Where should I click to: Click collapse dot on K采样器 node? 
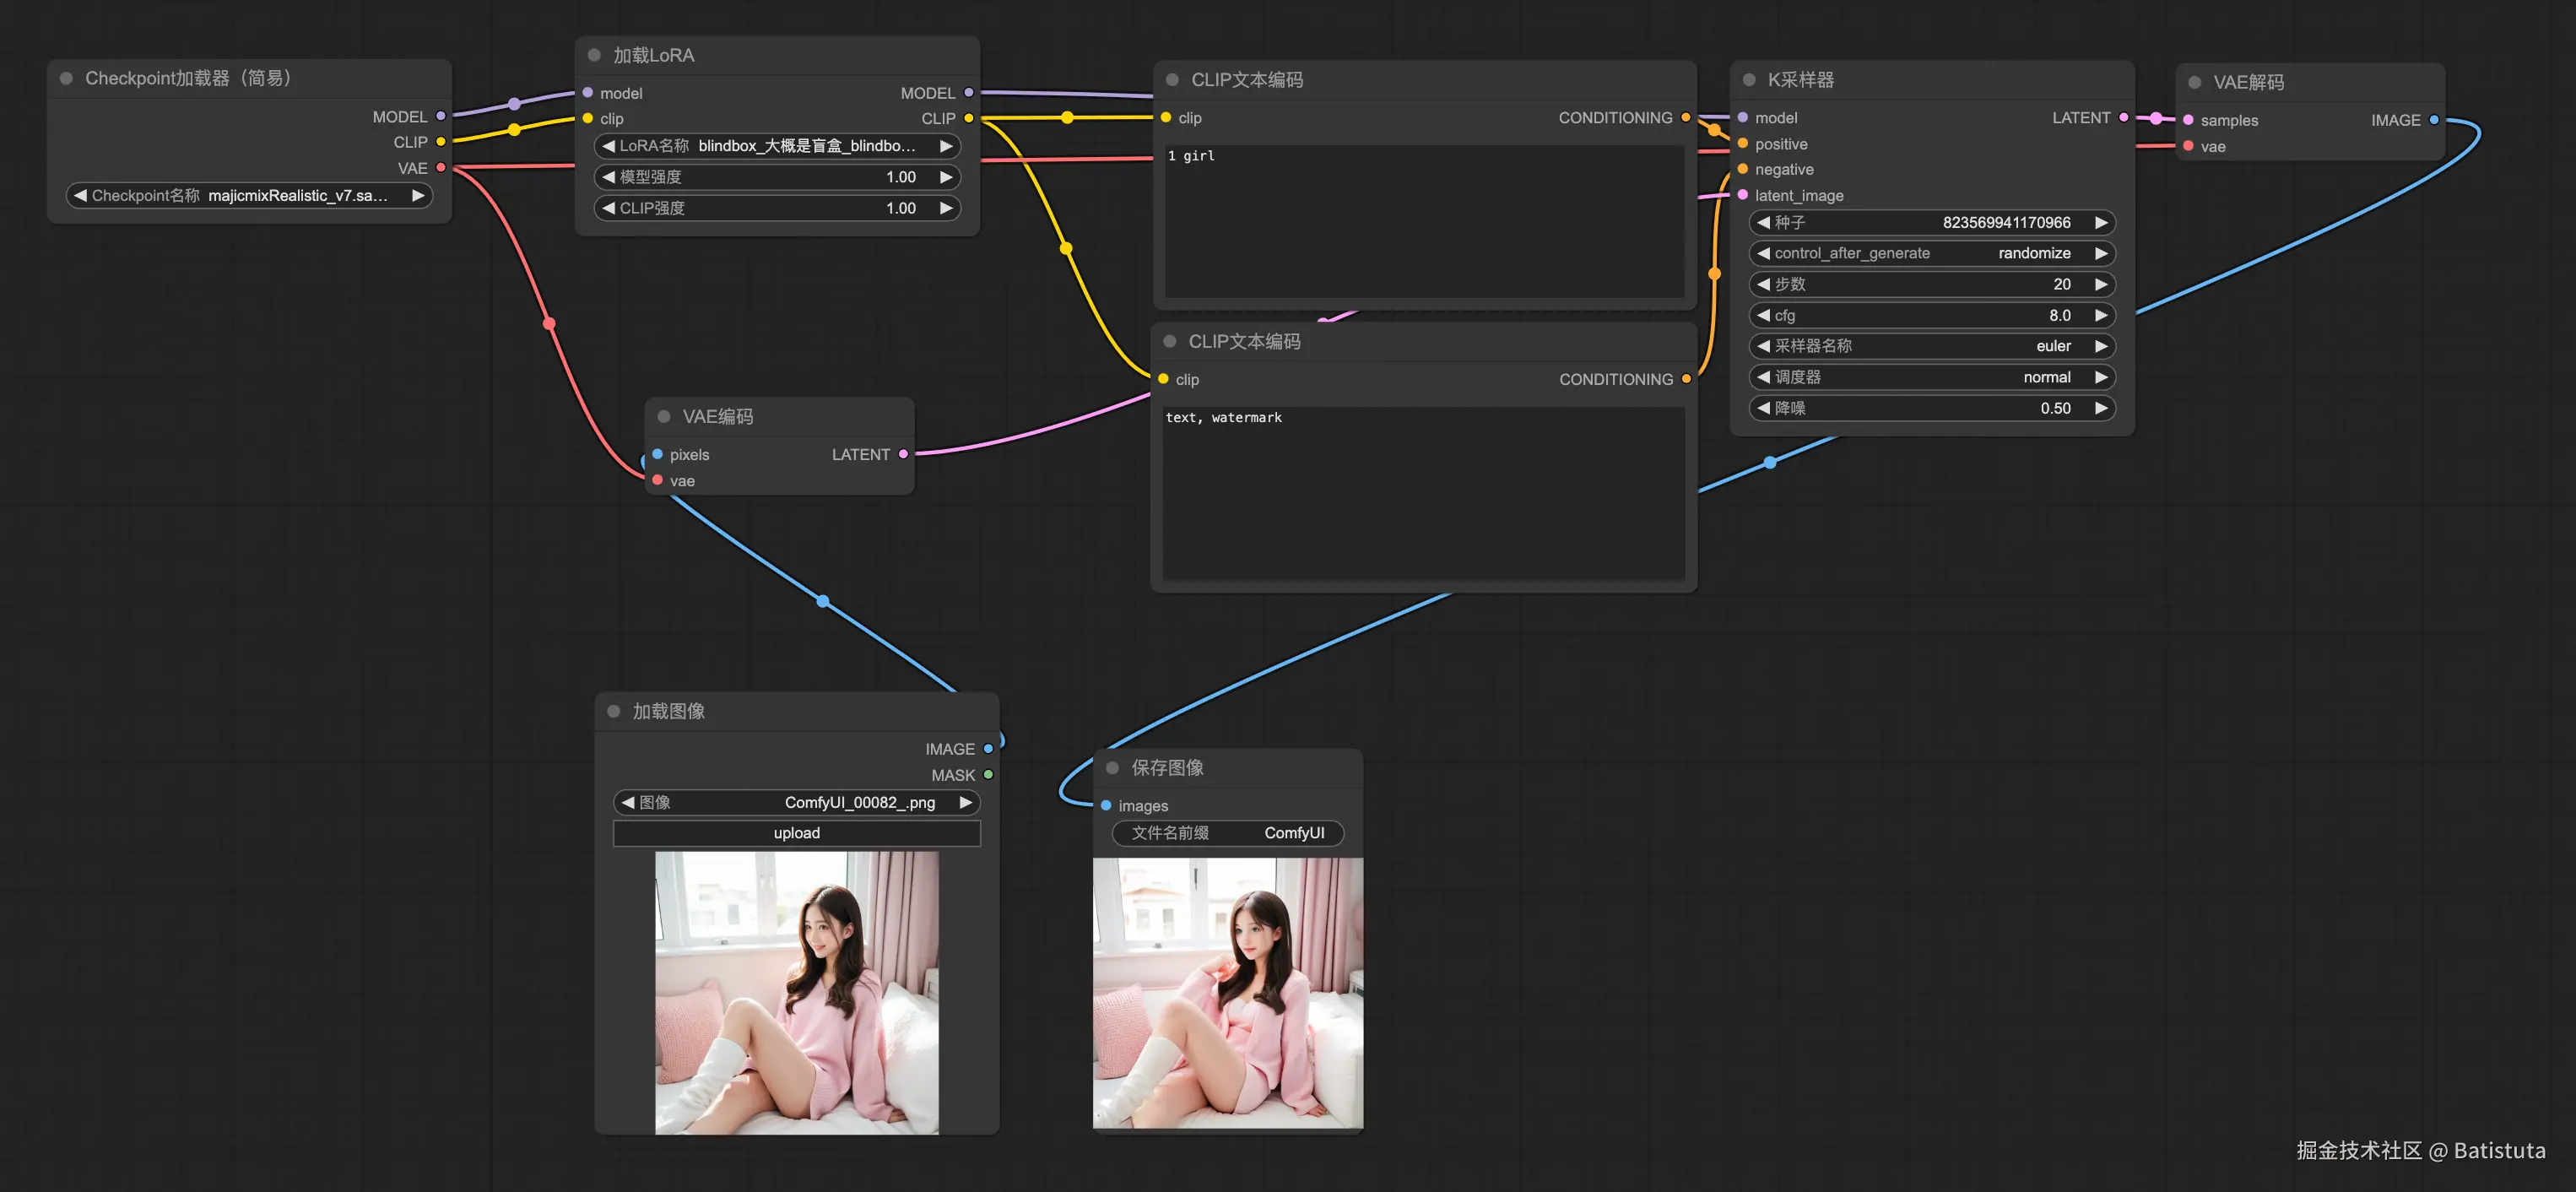point(1749,80)
